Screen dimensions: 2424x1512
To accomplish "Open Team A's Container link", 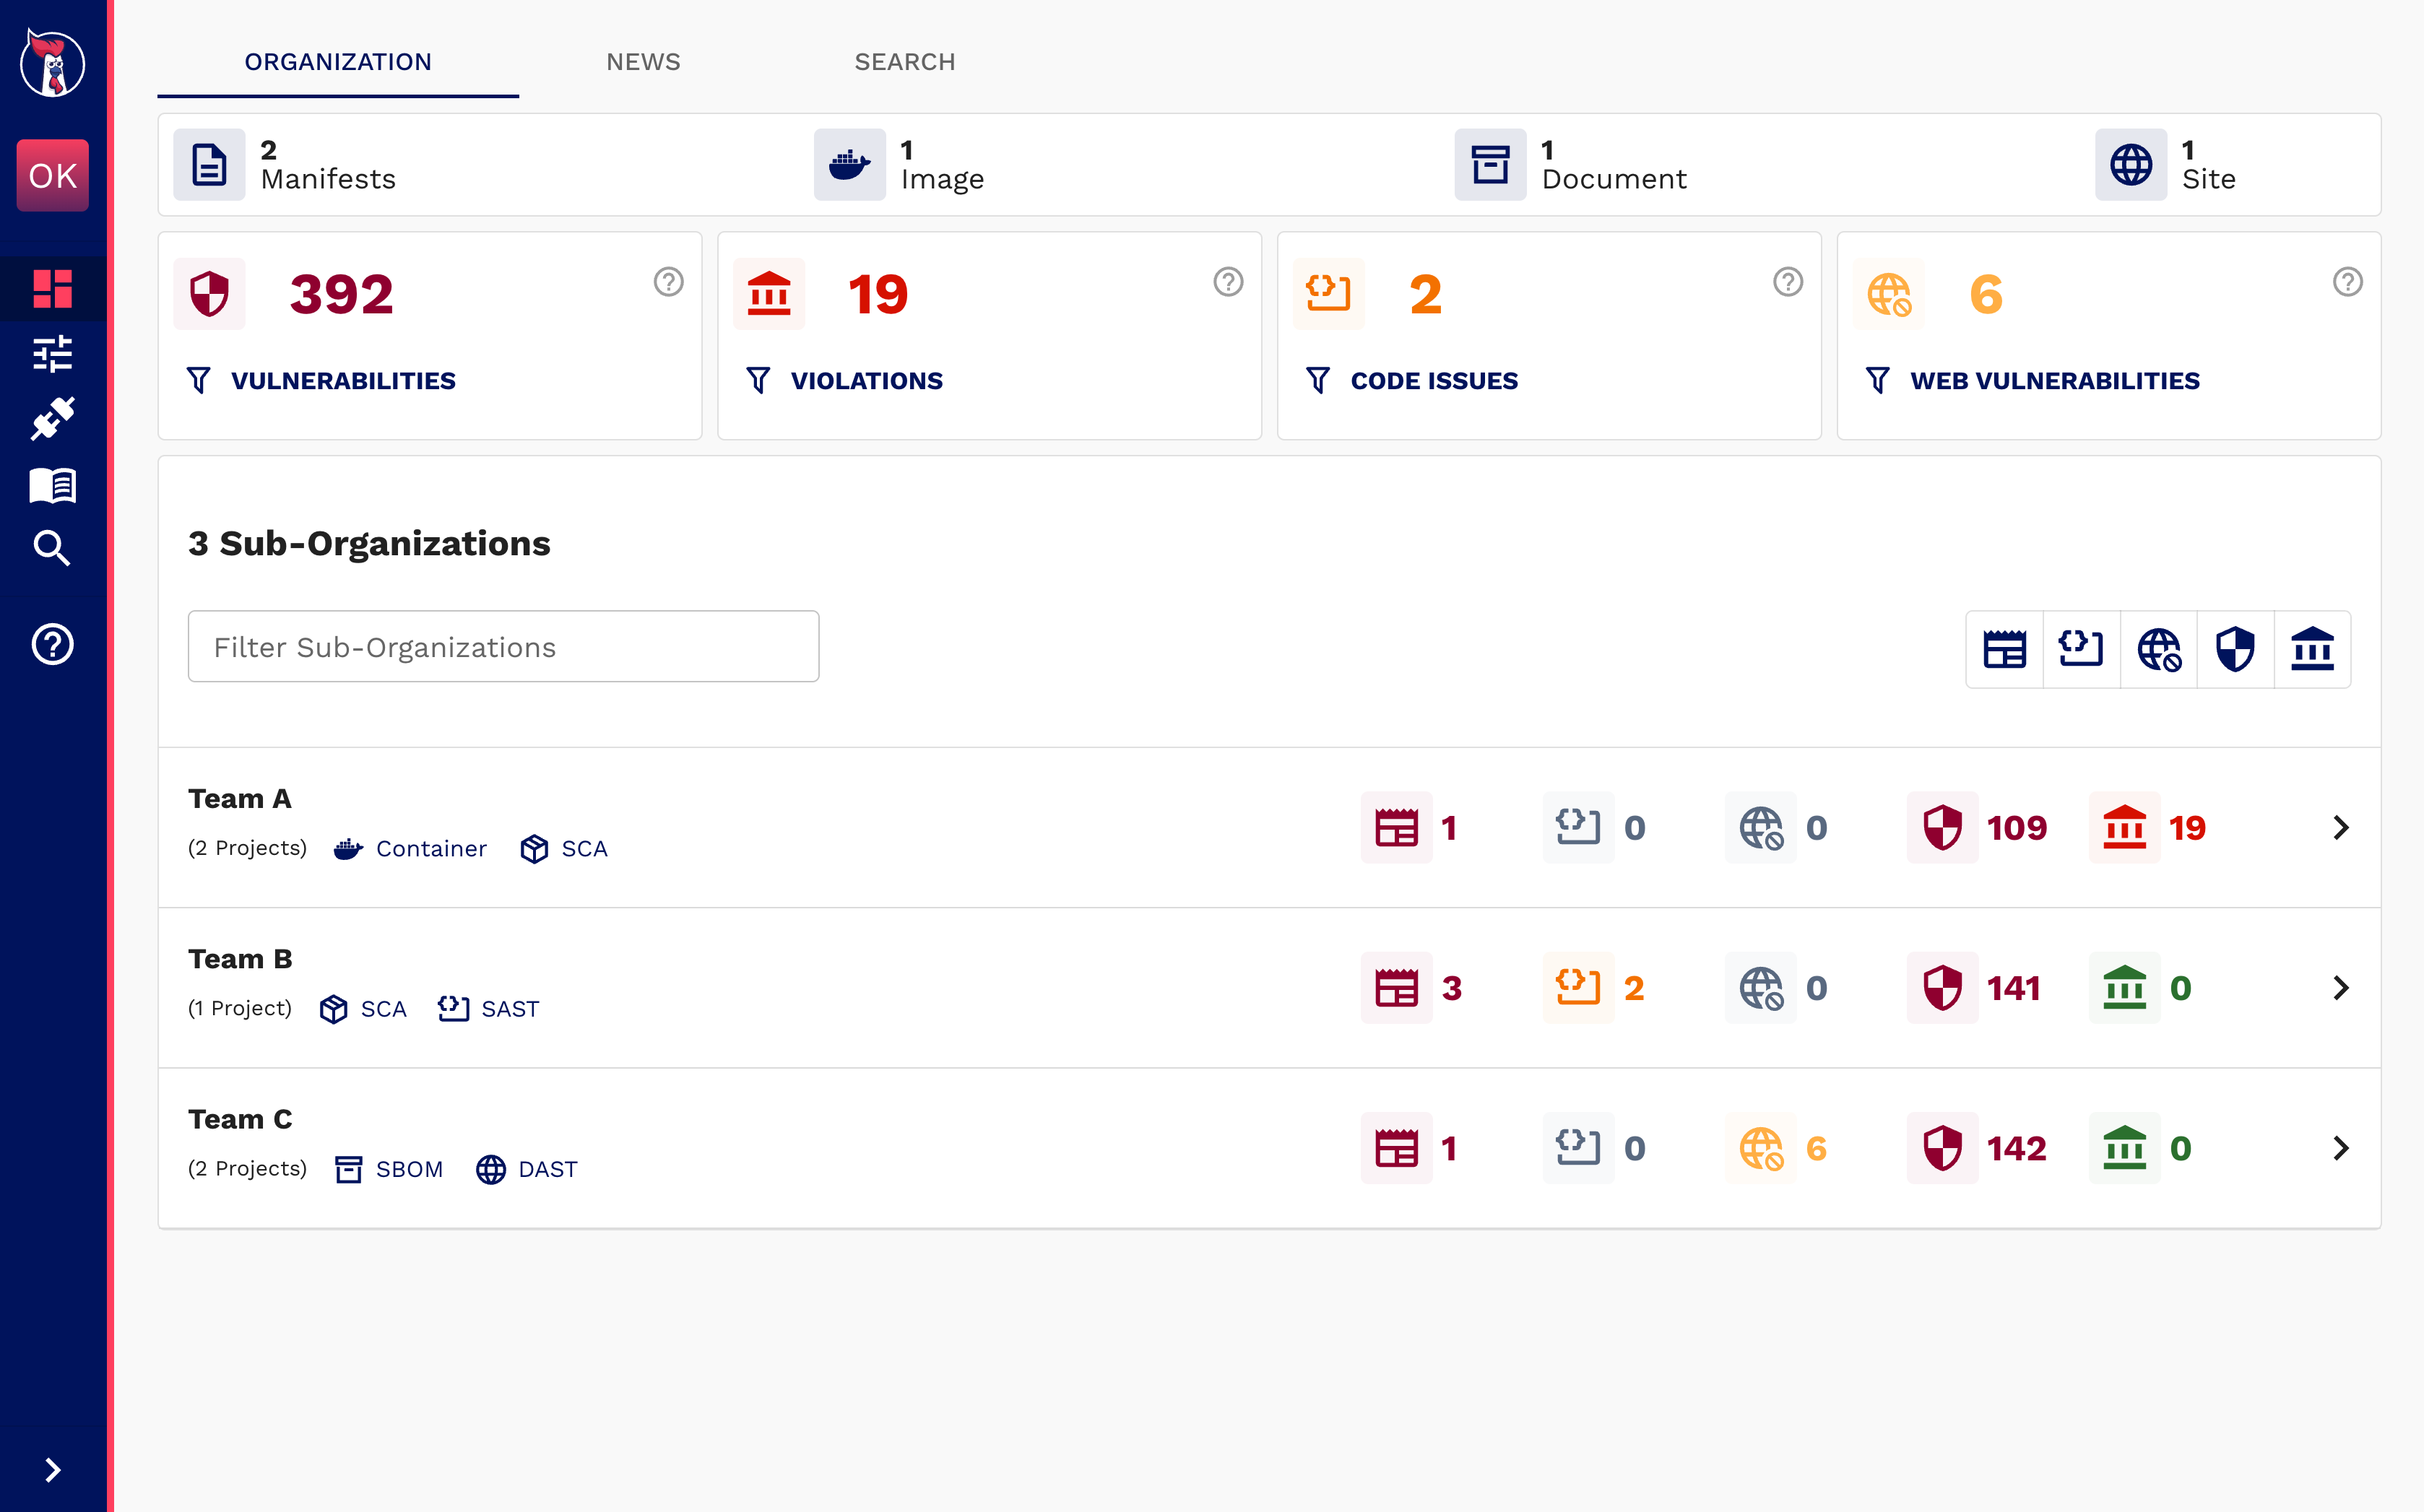I will pos(432,848).
